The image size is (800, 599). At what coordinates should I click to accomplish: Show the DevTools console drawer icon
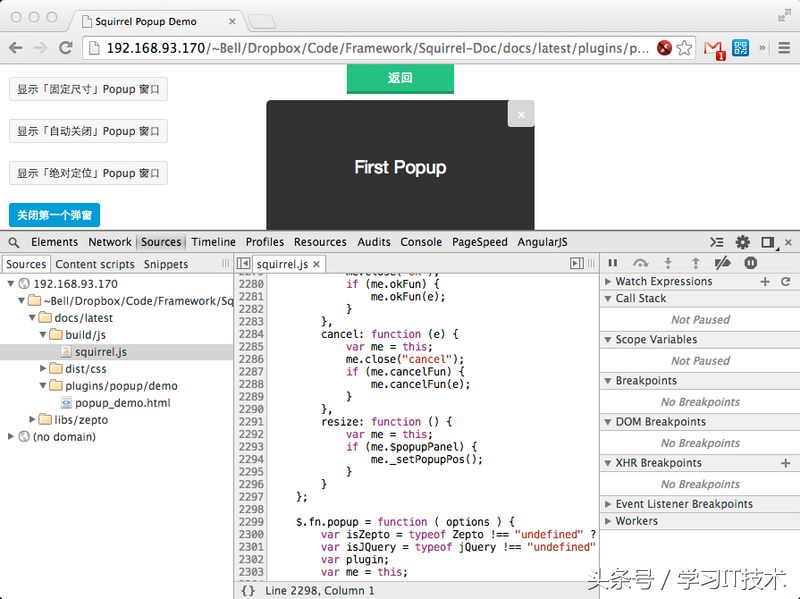(716, 242)
